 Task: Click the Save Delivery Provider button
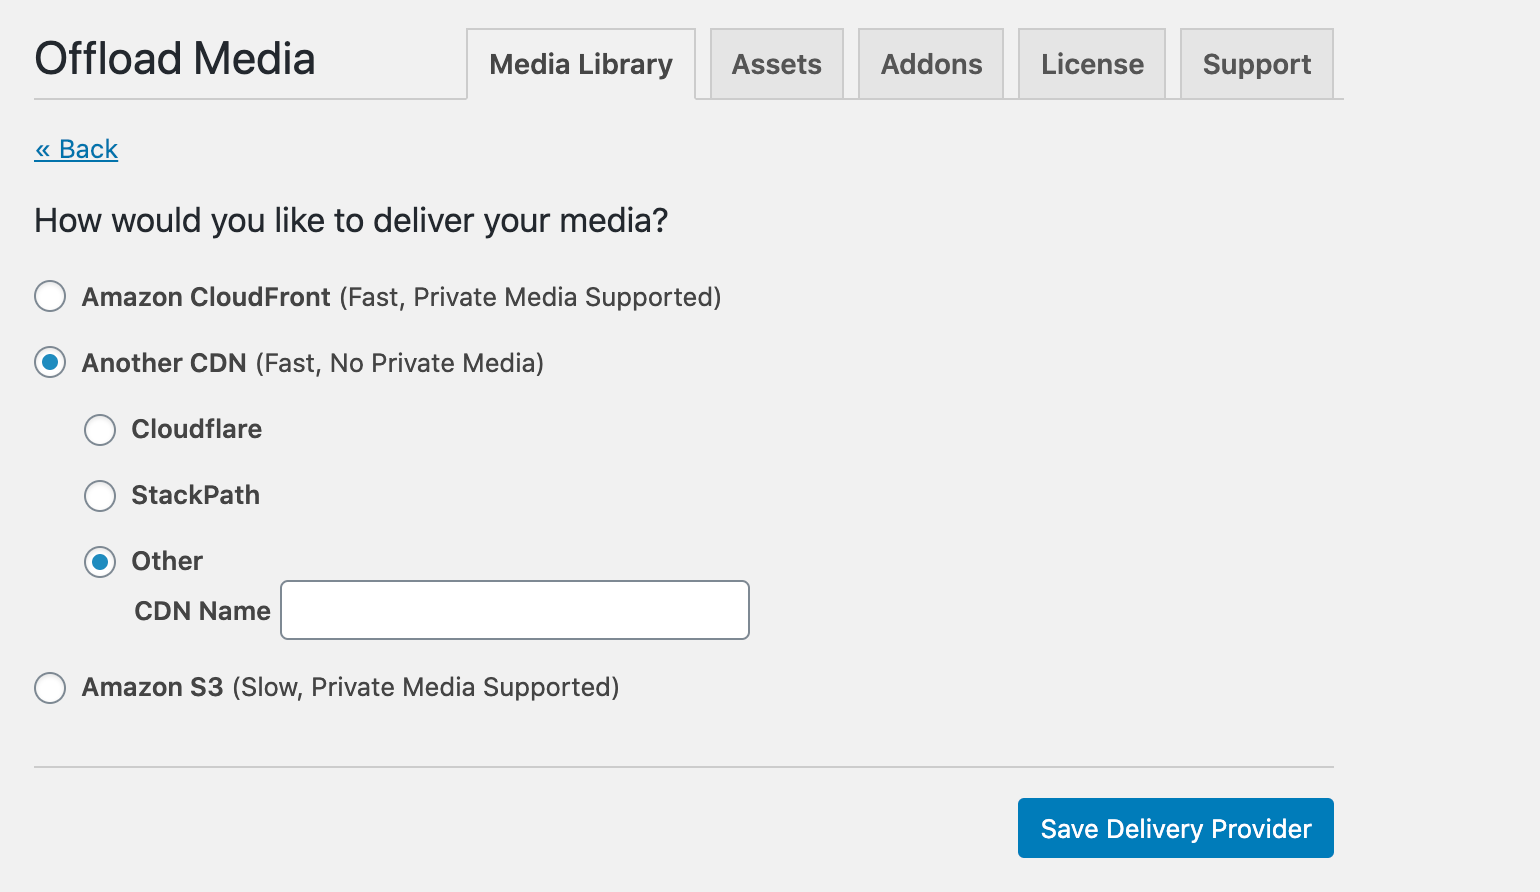1176,828
